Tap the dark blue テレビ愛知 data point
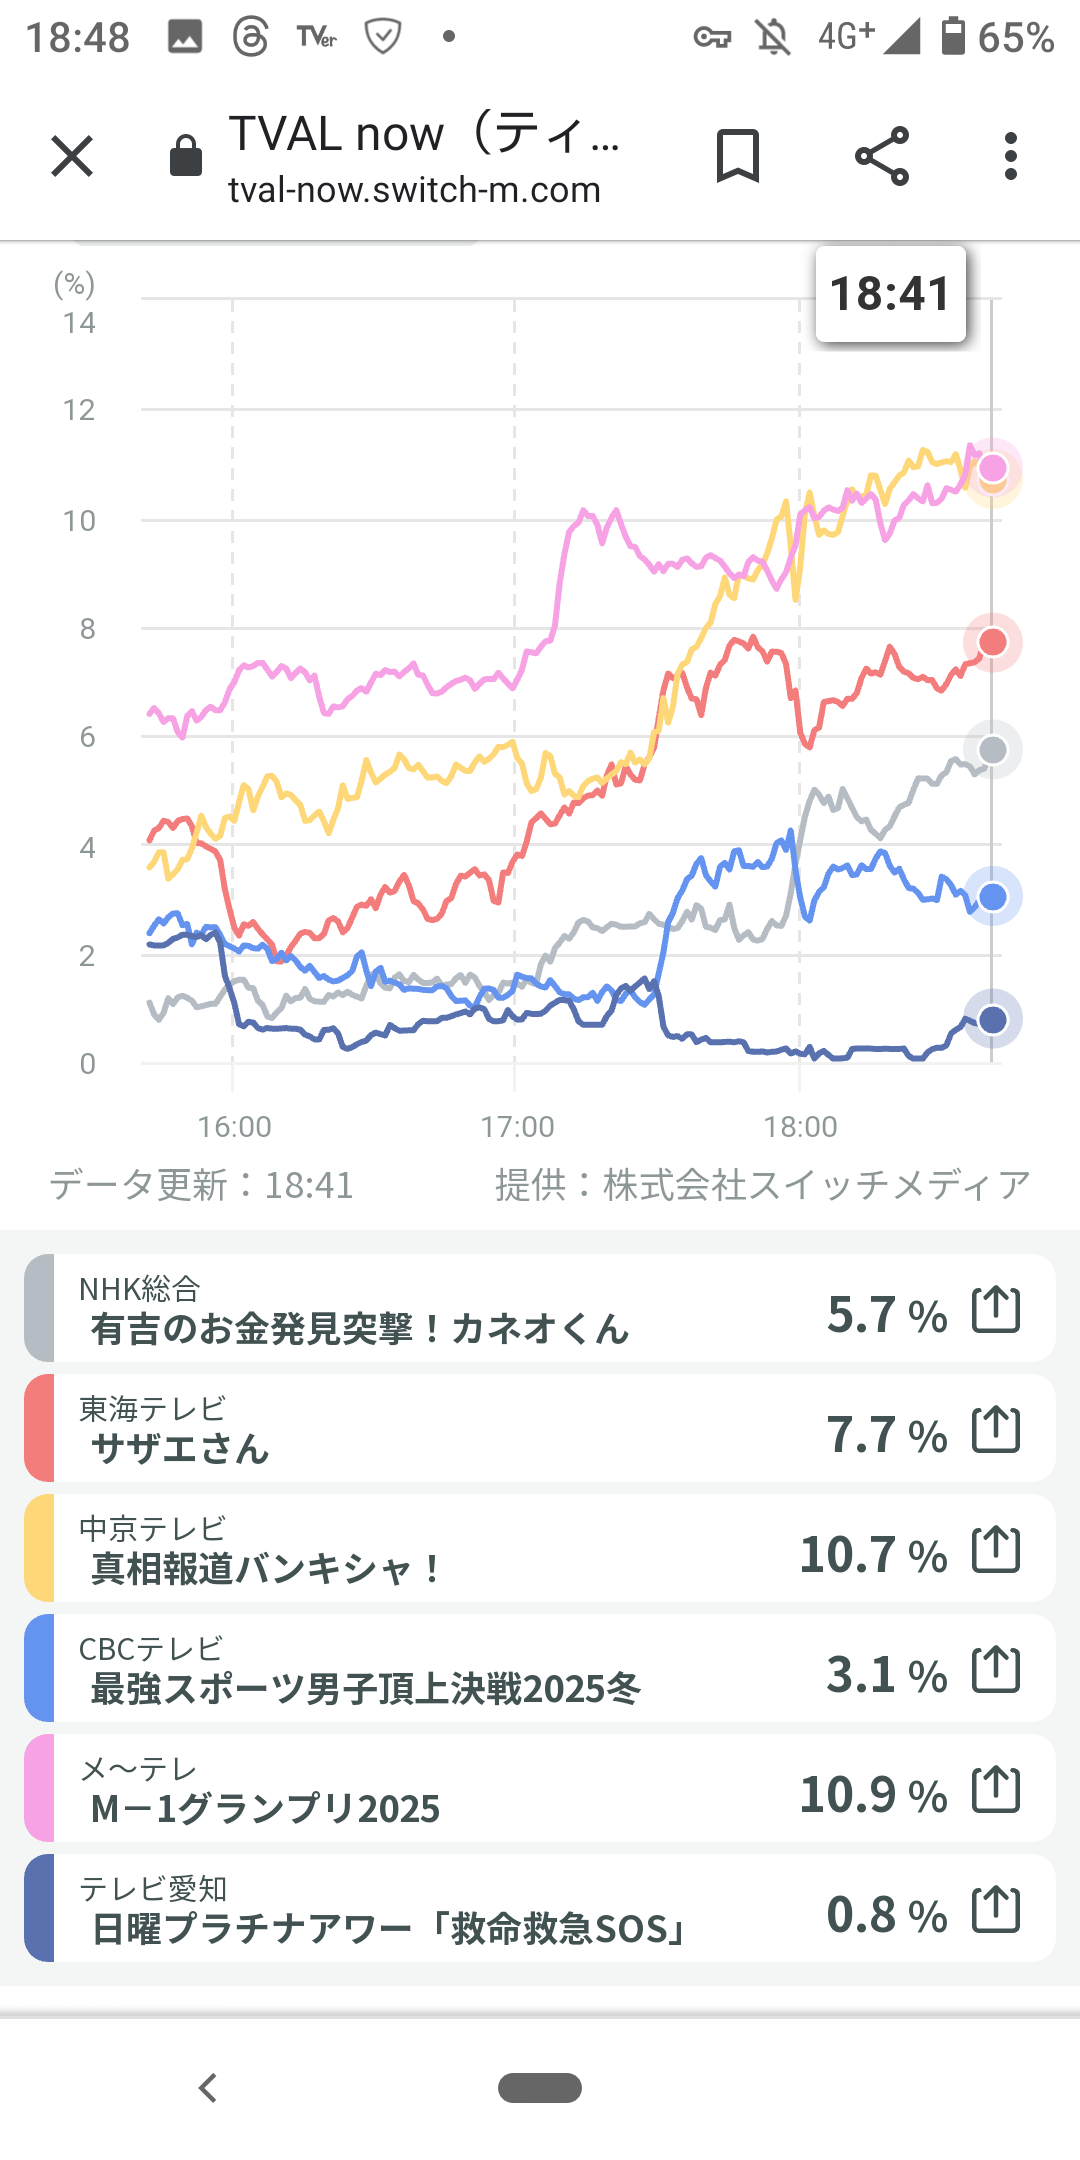 click(993, 1020)
